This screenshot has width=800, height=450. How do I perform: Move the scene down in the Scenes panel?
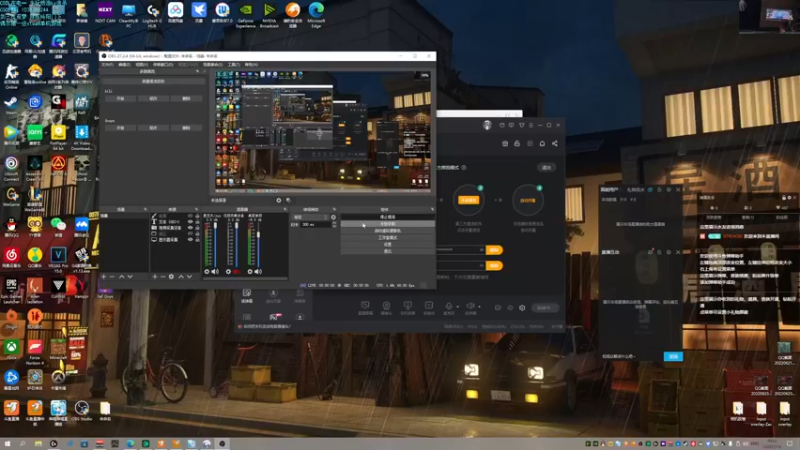(130, 277)
